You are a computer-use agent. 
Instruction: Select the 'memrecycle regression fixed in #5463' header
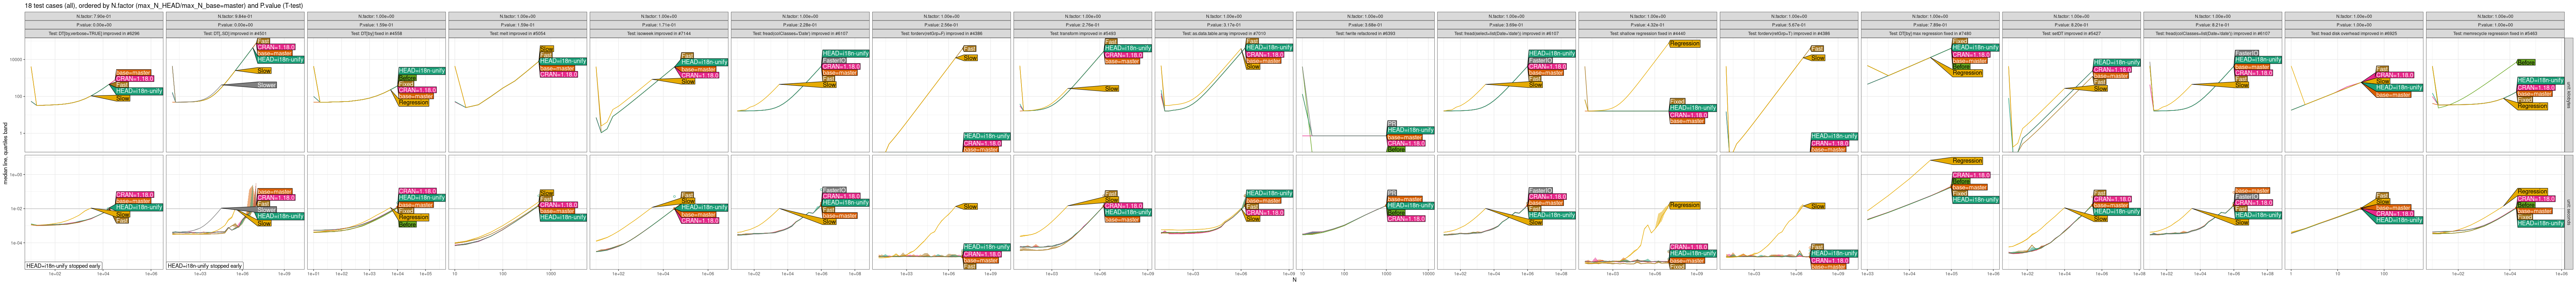point(2494,33)
